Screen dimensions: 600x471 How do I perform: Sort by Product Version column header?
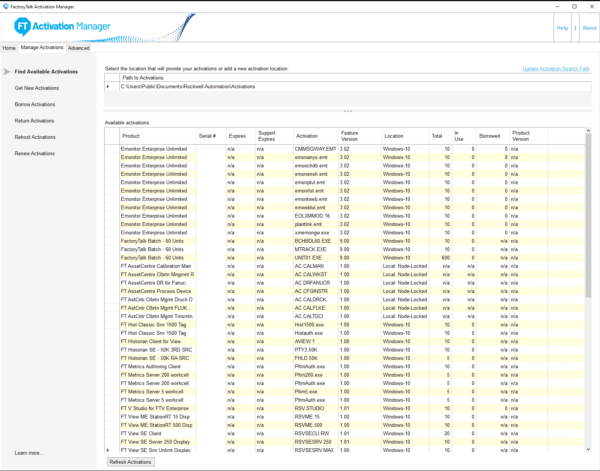tap(528, 136)
